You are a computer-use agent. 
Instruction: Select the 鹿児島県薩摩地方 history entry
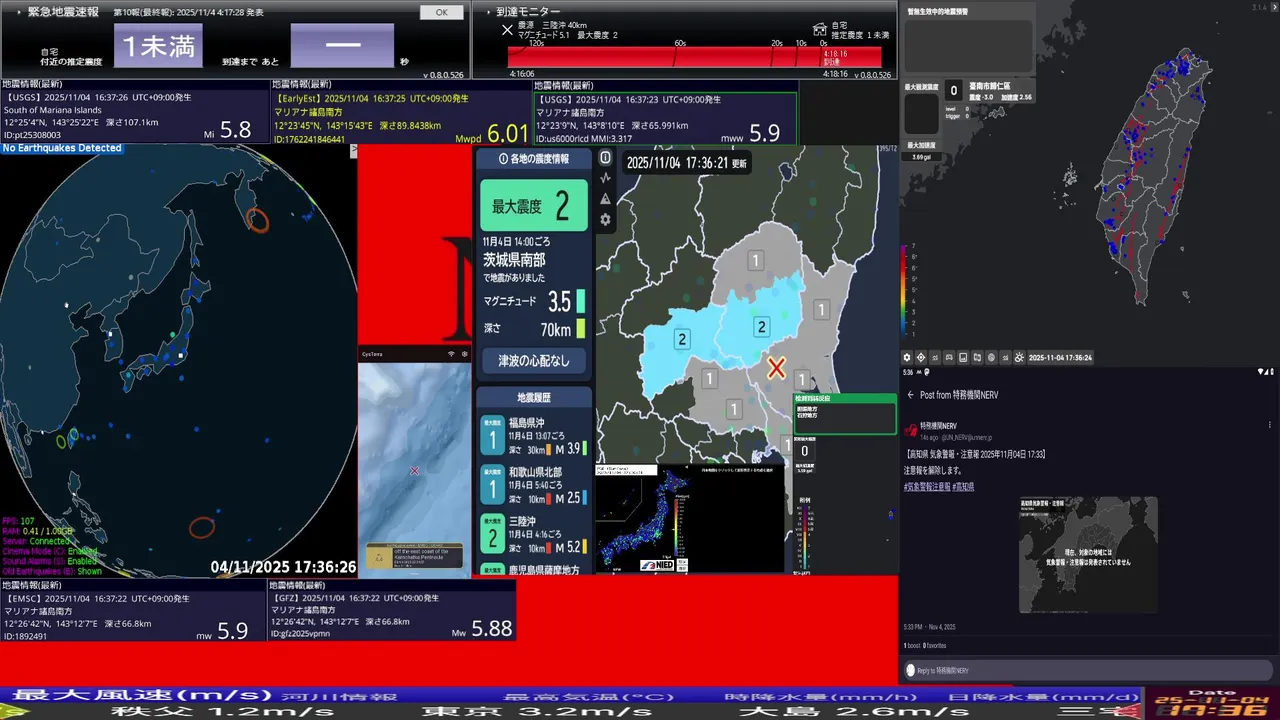coord(533,570)
